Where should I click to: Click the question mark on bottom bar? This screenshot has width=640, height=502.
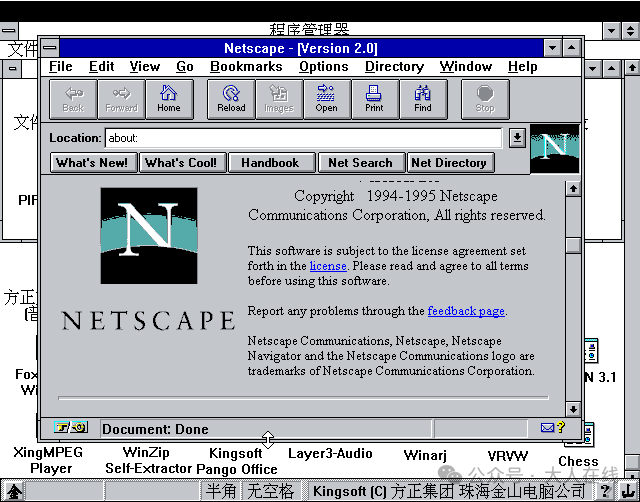click(605, 491)
